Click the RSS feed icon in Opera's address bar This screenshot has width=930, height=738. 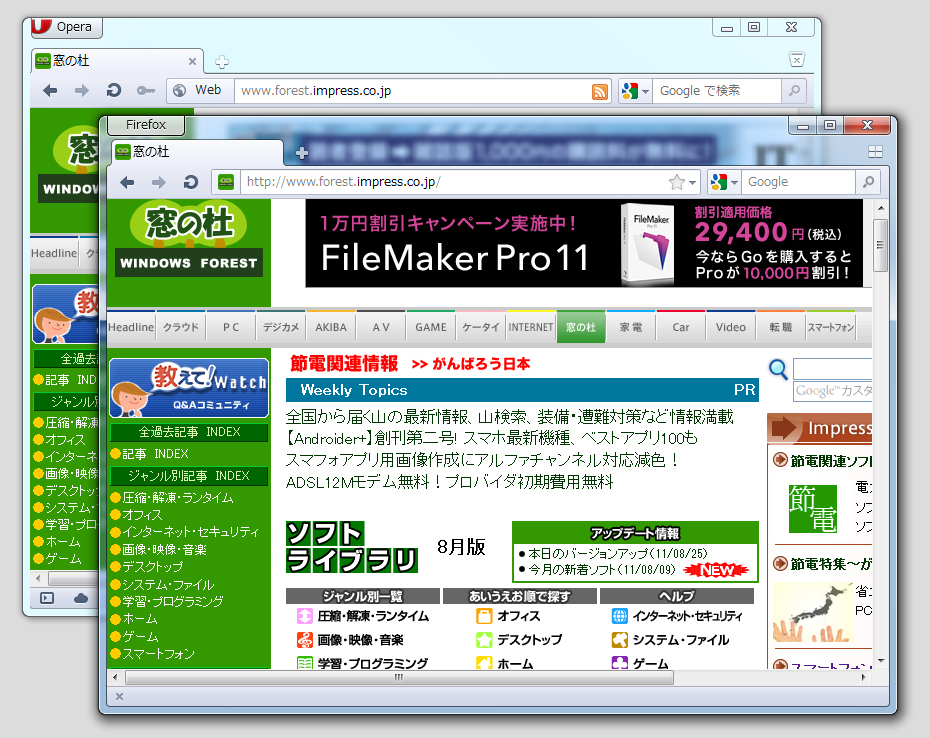pyautogui.click(x=599, y=91)
